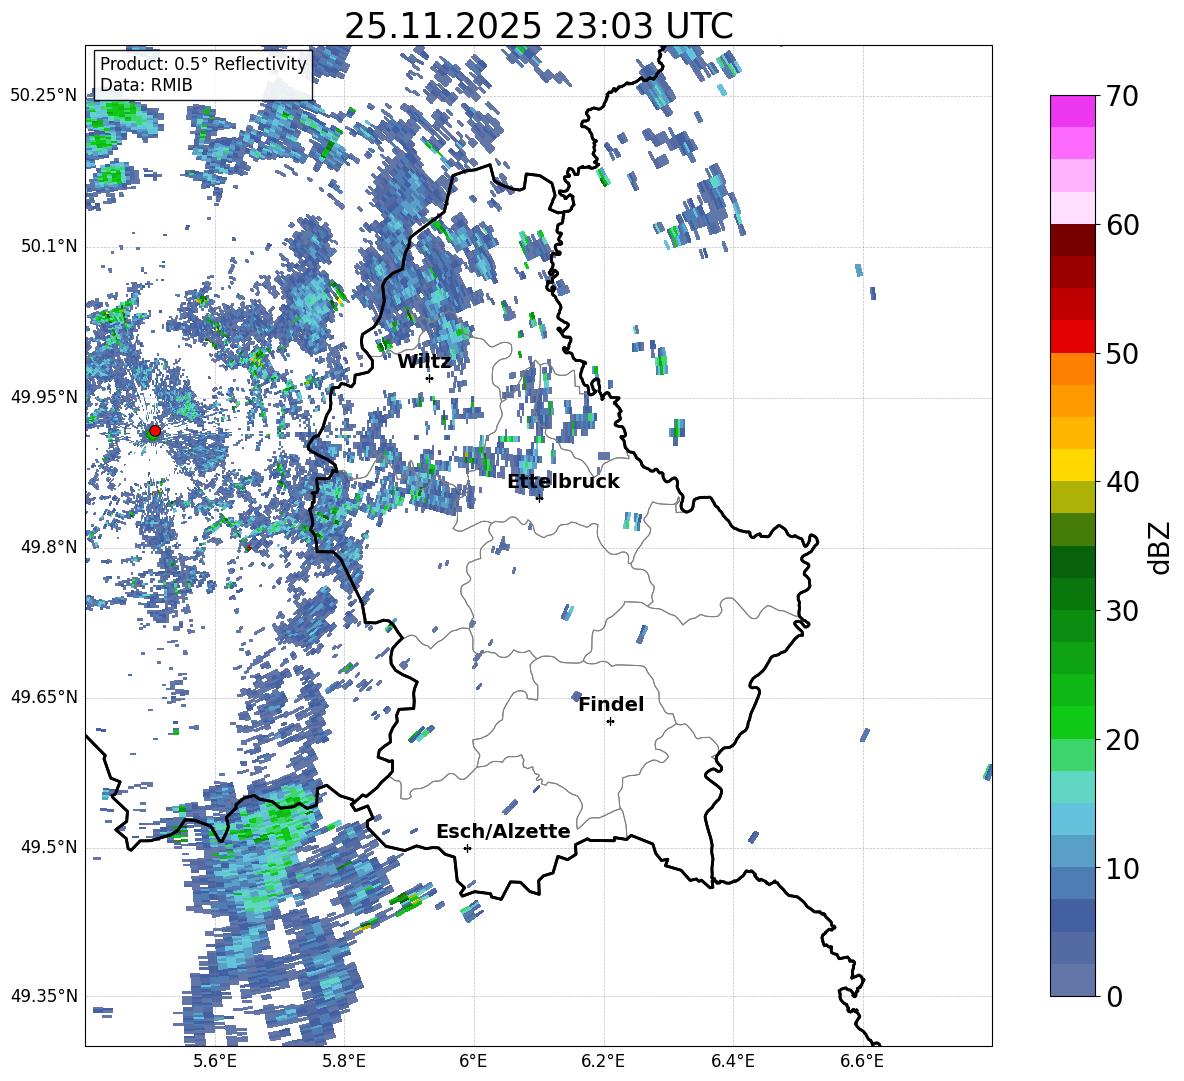
Task: Click the 50 label on the colorbar
Action: pos(1122,353)
